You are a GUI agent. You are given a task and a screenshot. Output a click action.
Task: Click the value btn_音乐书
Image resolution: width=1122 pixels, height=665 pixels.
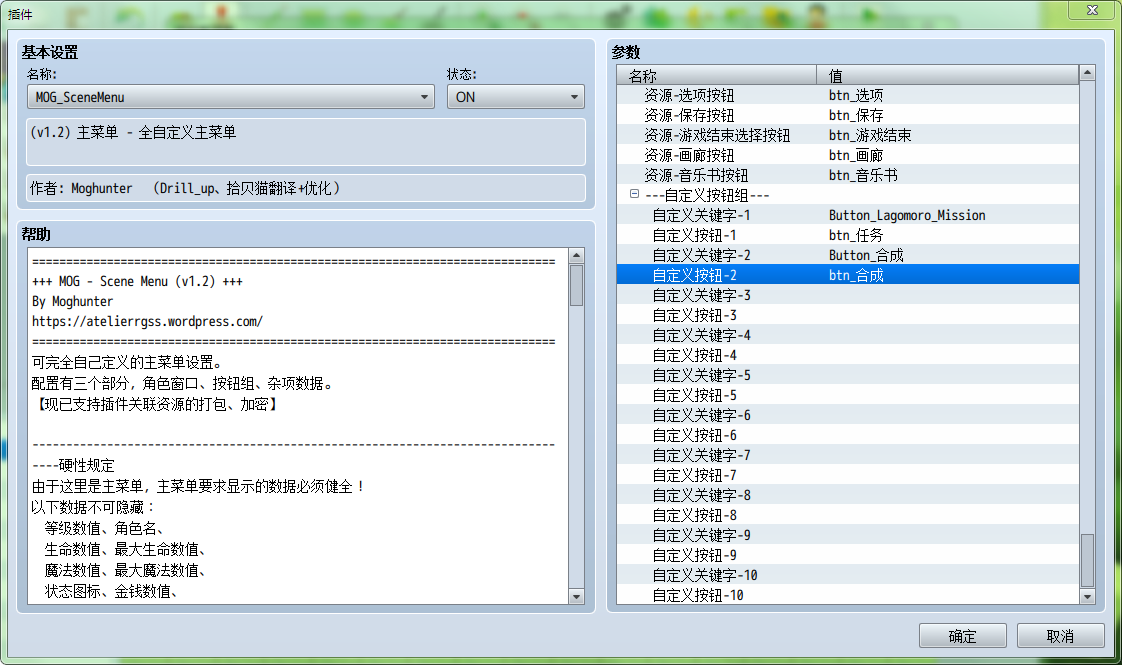(x=863, y=175)
